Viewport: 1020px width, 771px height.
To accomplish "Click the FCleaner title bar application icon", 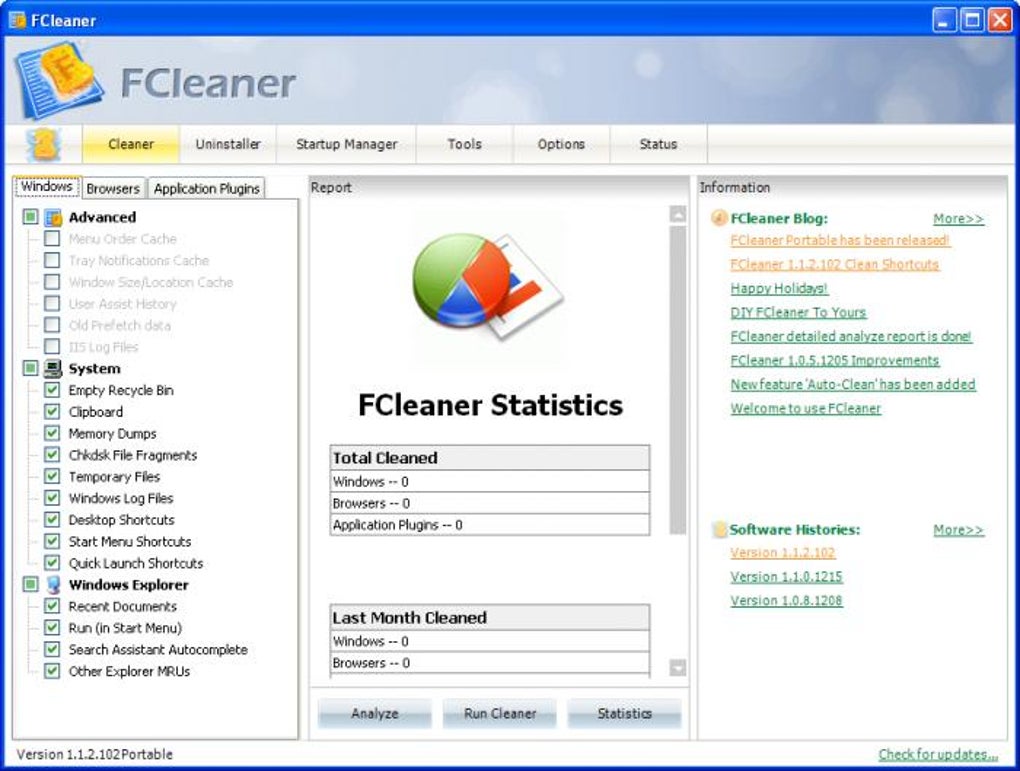I will pyautogui.click(x=18, y=20).
